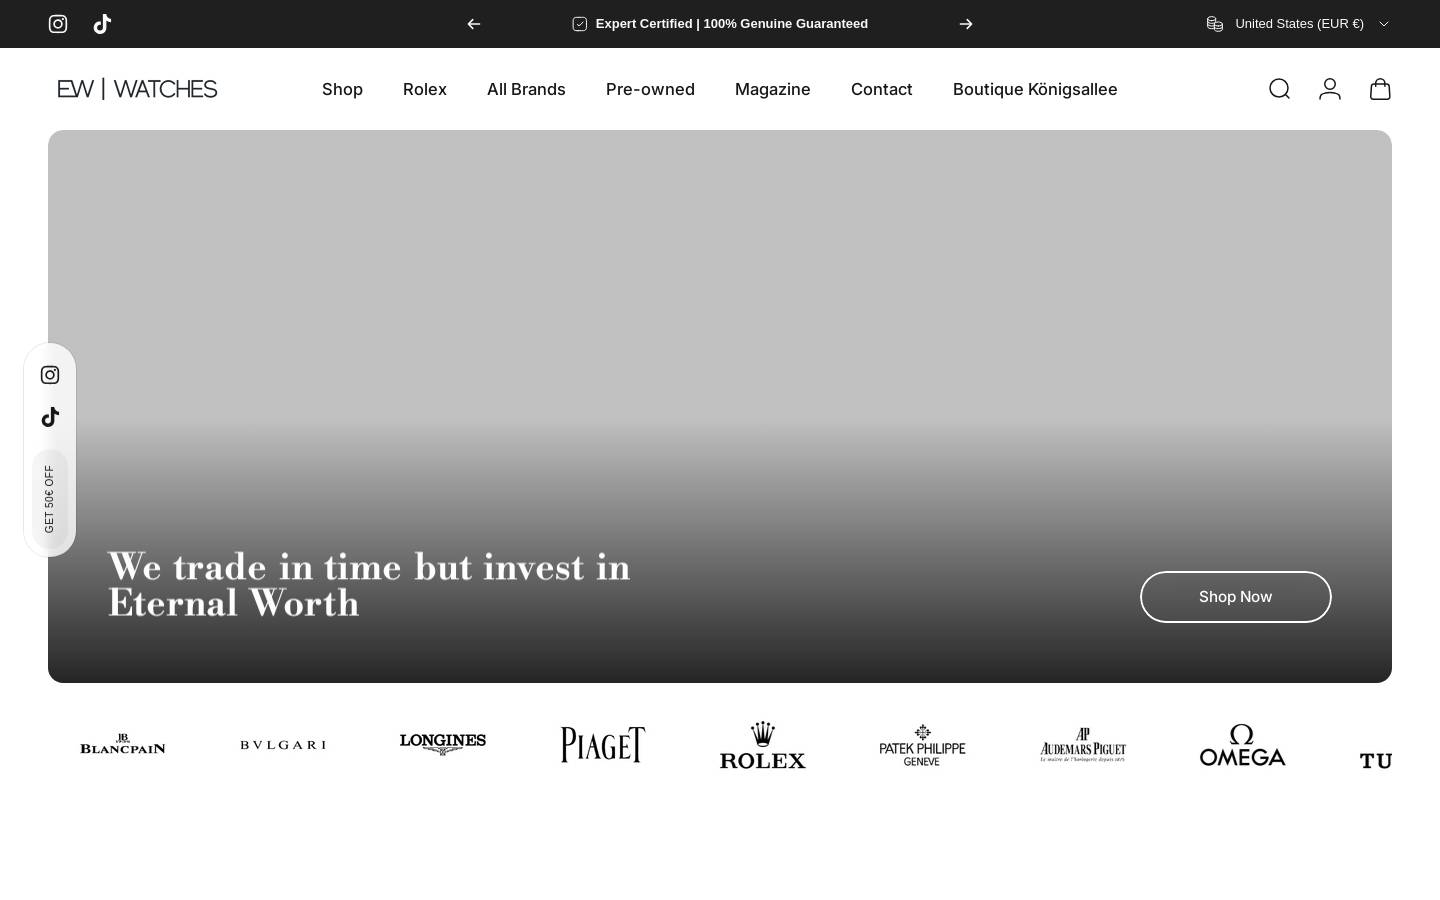Expand the country selector chevron
The width and height of the screenshot is (1440, 900).
[x=1384, y=24]
